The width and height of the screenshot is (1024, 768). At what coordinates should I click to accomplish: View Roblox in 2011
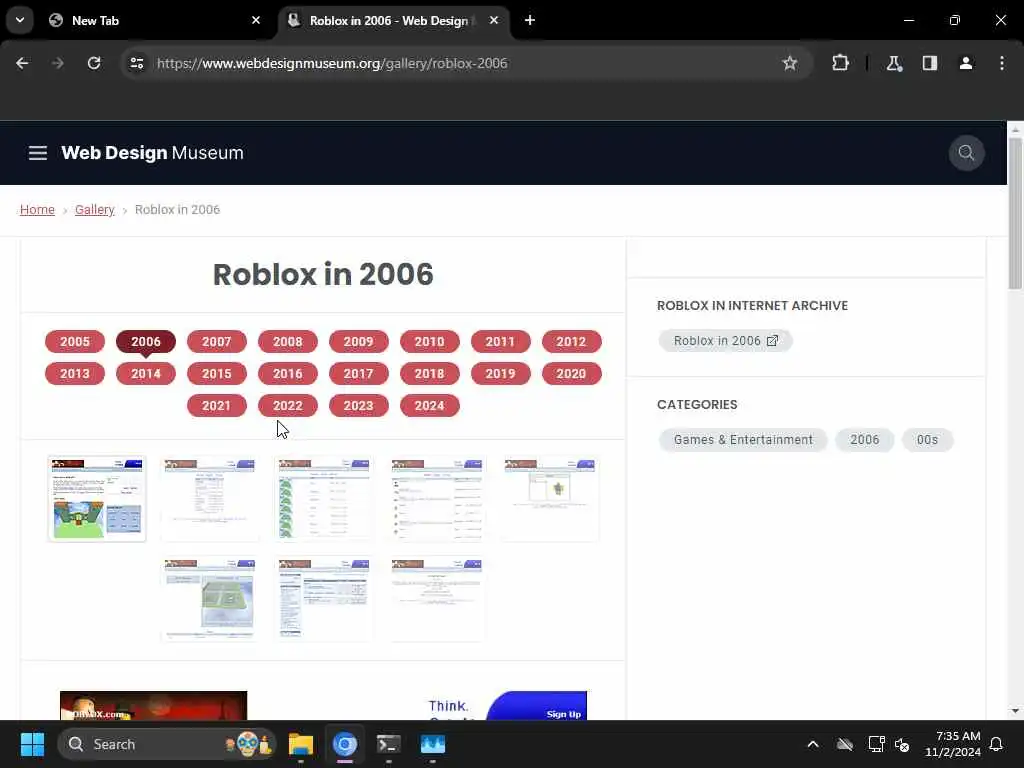pyautogui.click(x=500, y=342)
